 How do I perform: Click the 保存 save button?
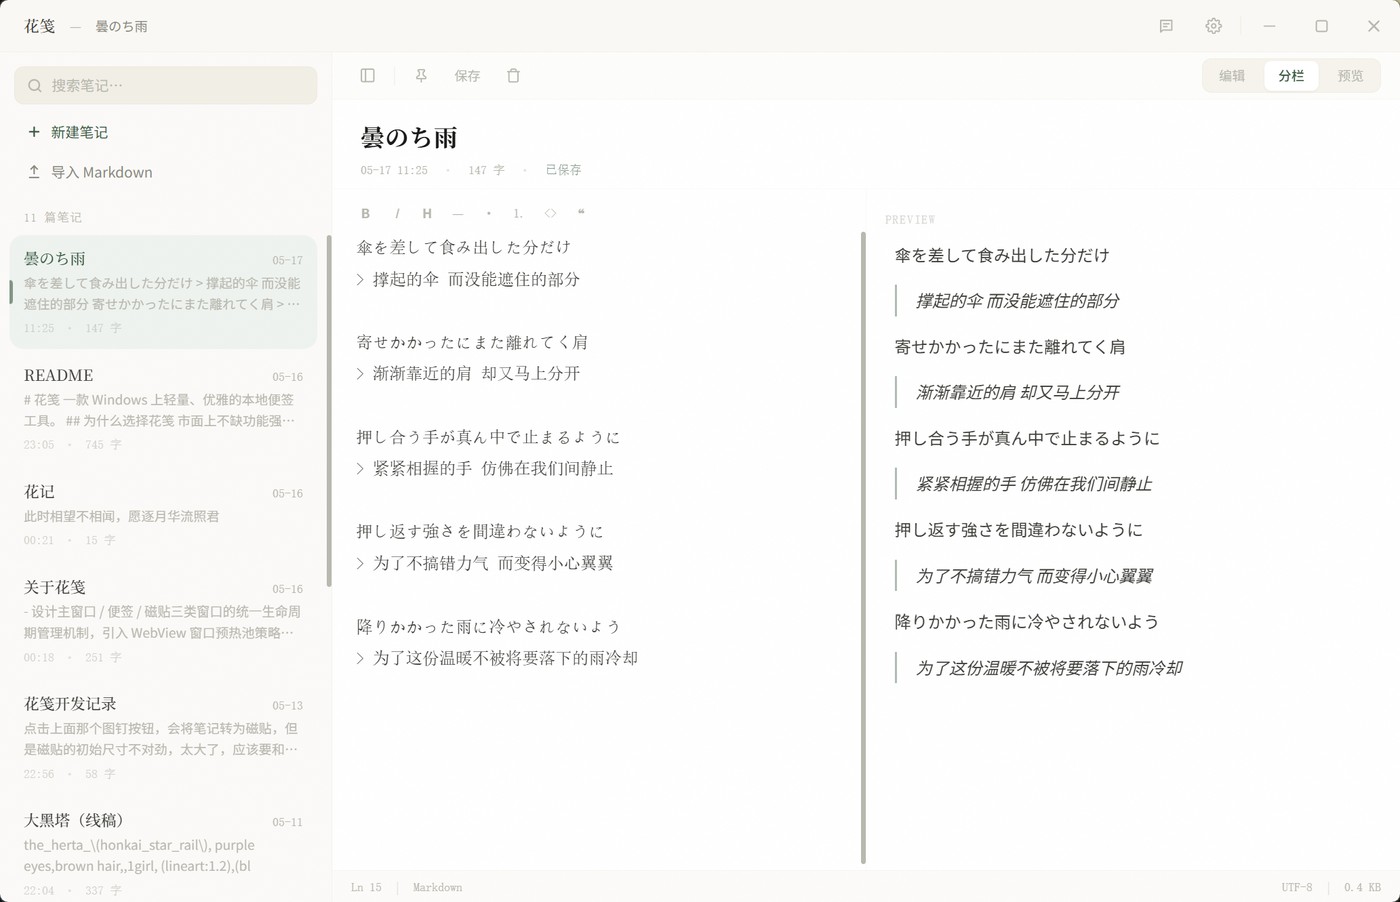tap(467, 76)
